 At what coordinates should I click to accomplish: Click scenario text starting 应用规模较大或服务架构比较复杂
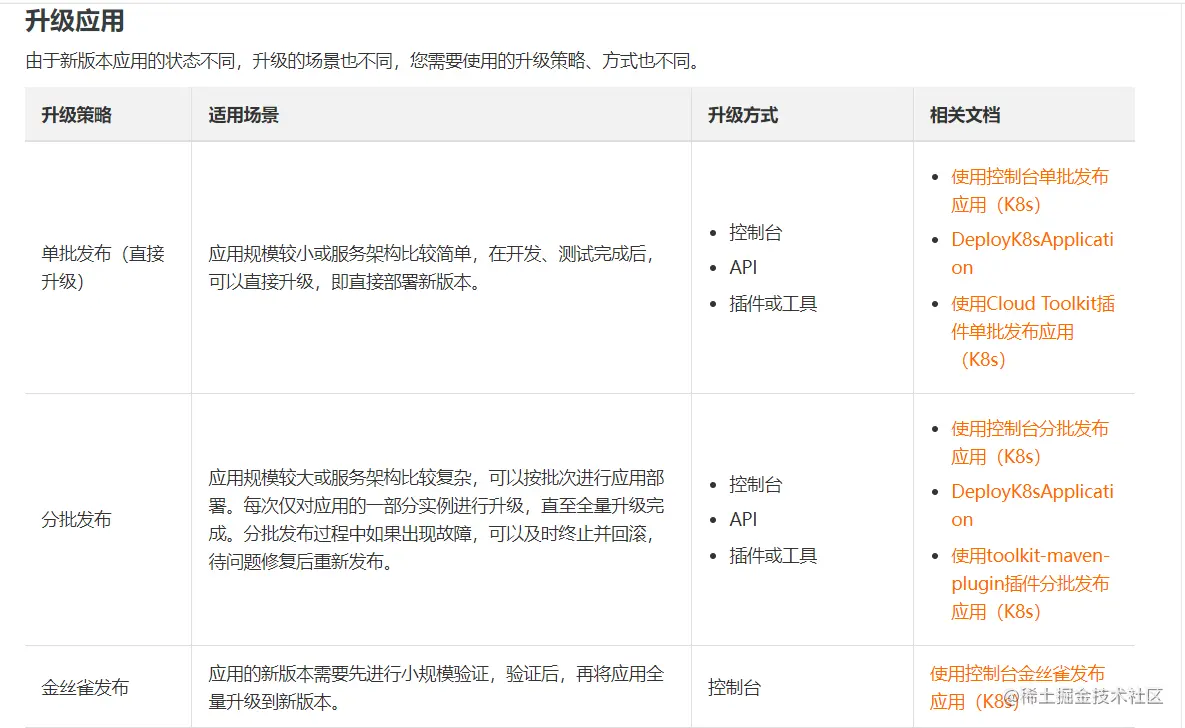tap(436, 519)
